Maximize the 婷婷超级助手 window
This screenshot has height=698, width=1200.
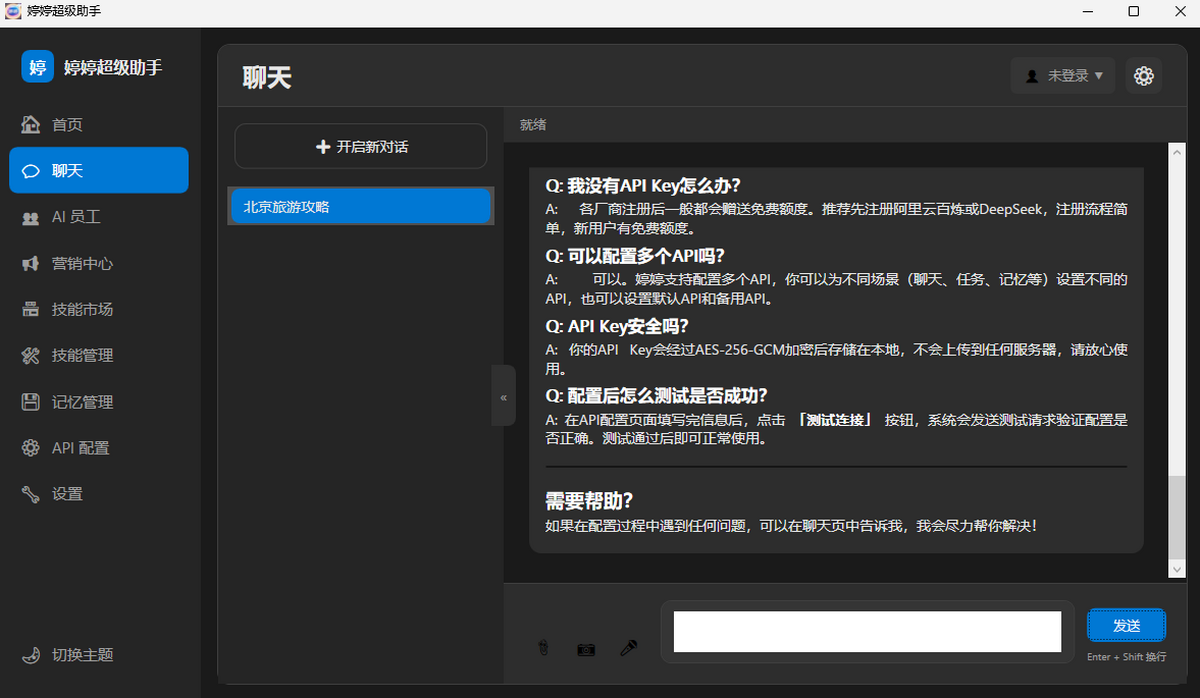coord(1133,12)
